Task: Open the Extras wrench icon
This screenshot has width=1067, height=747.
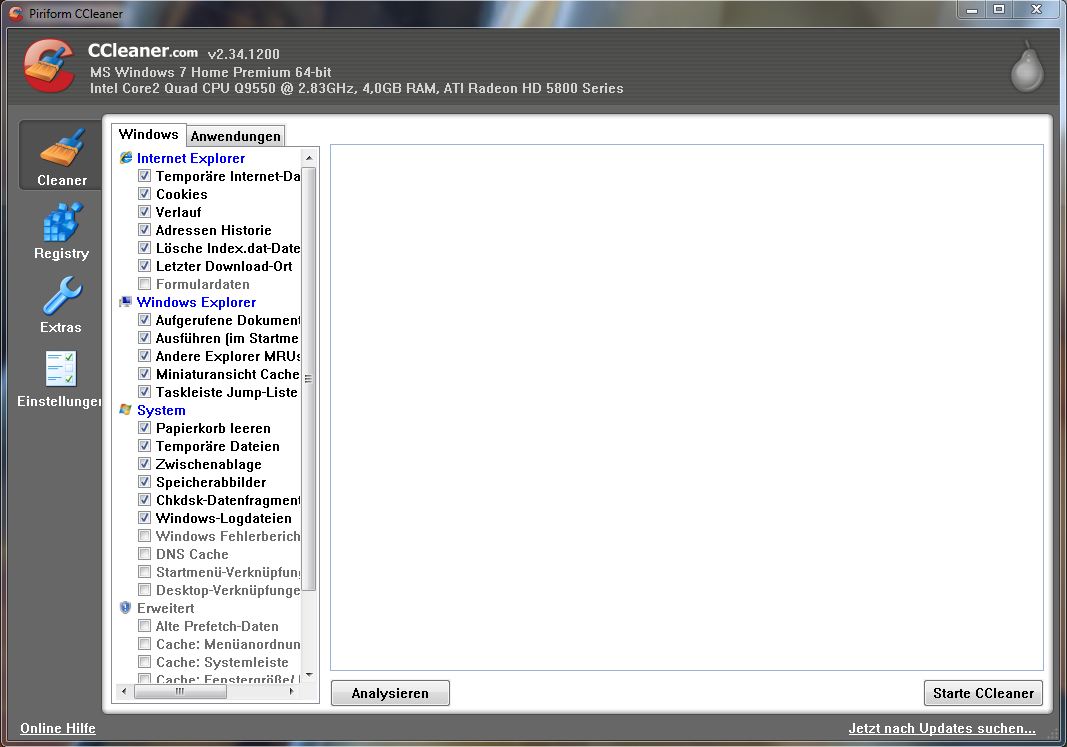Action: coord(62,296)
